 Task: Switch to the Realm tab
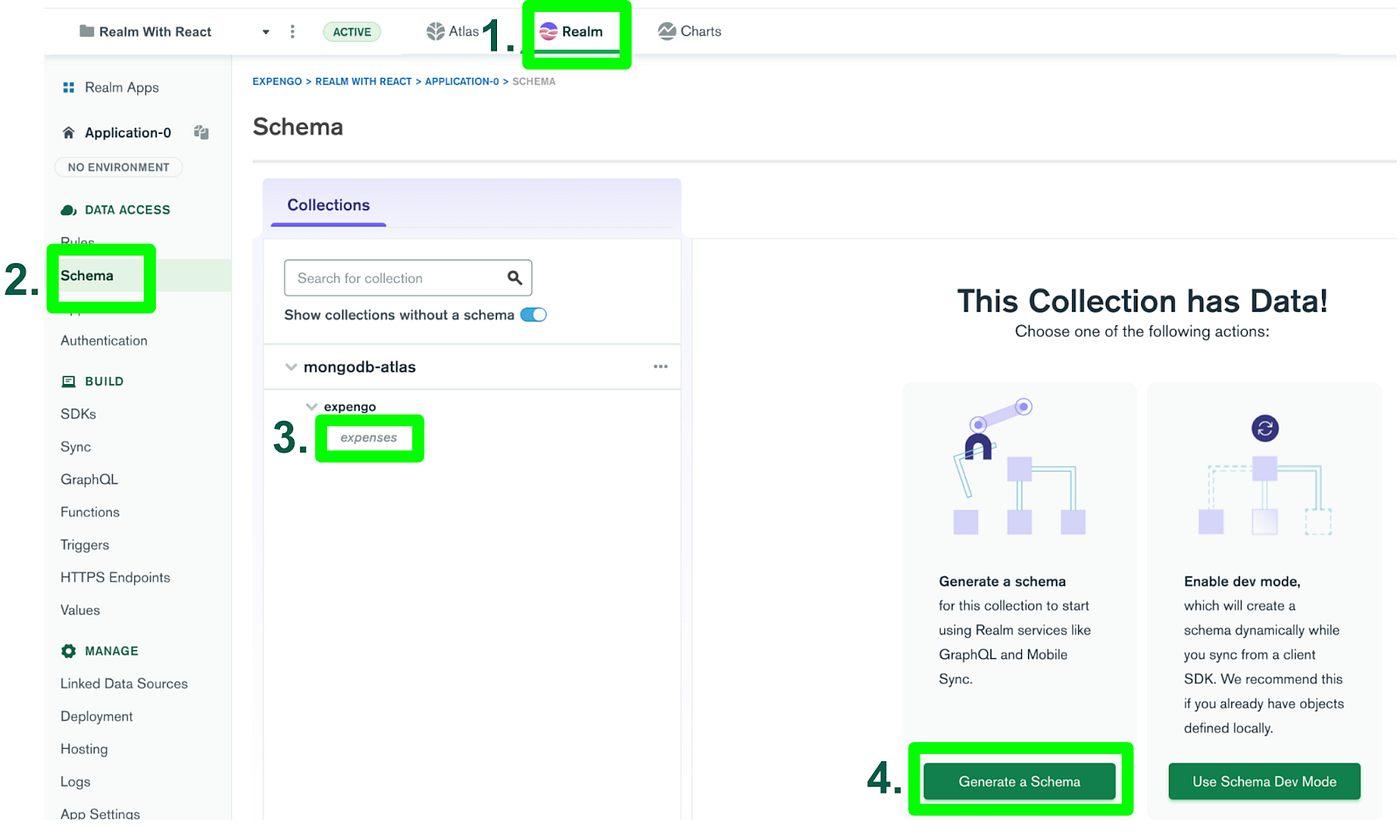pos(576,31)
